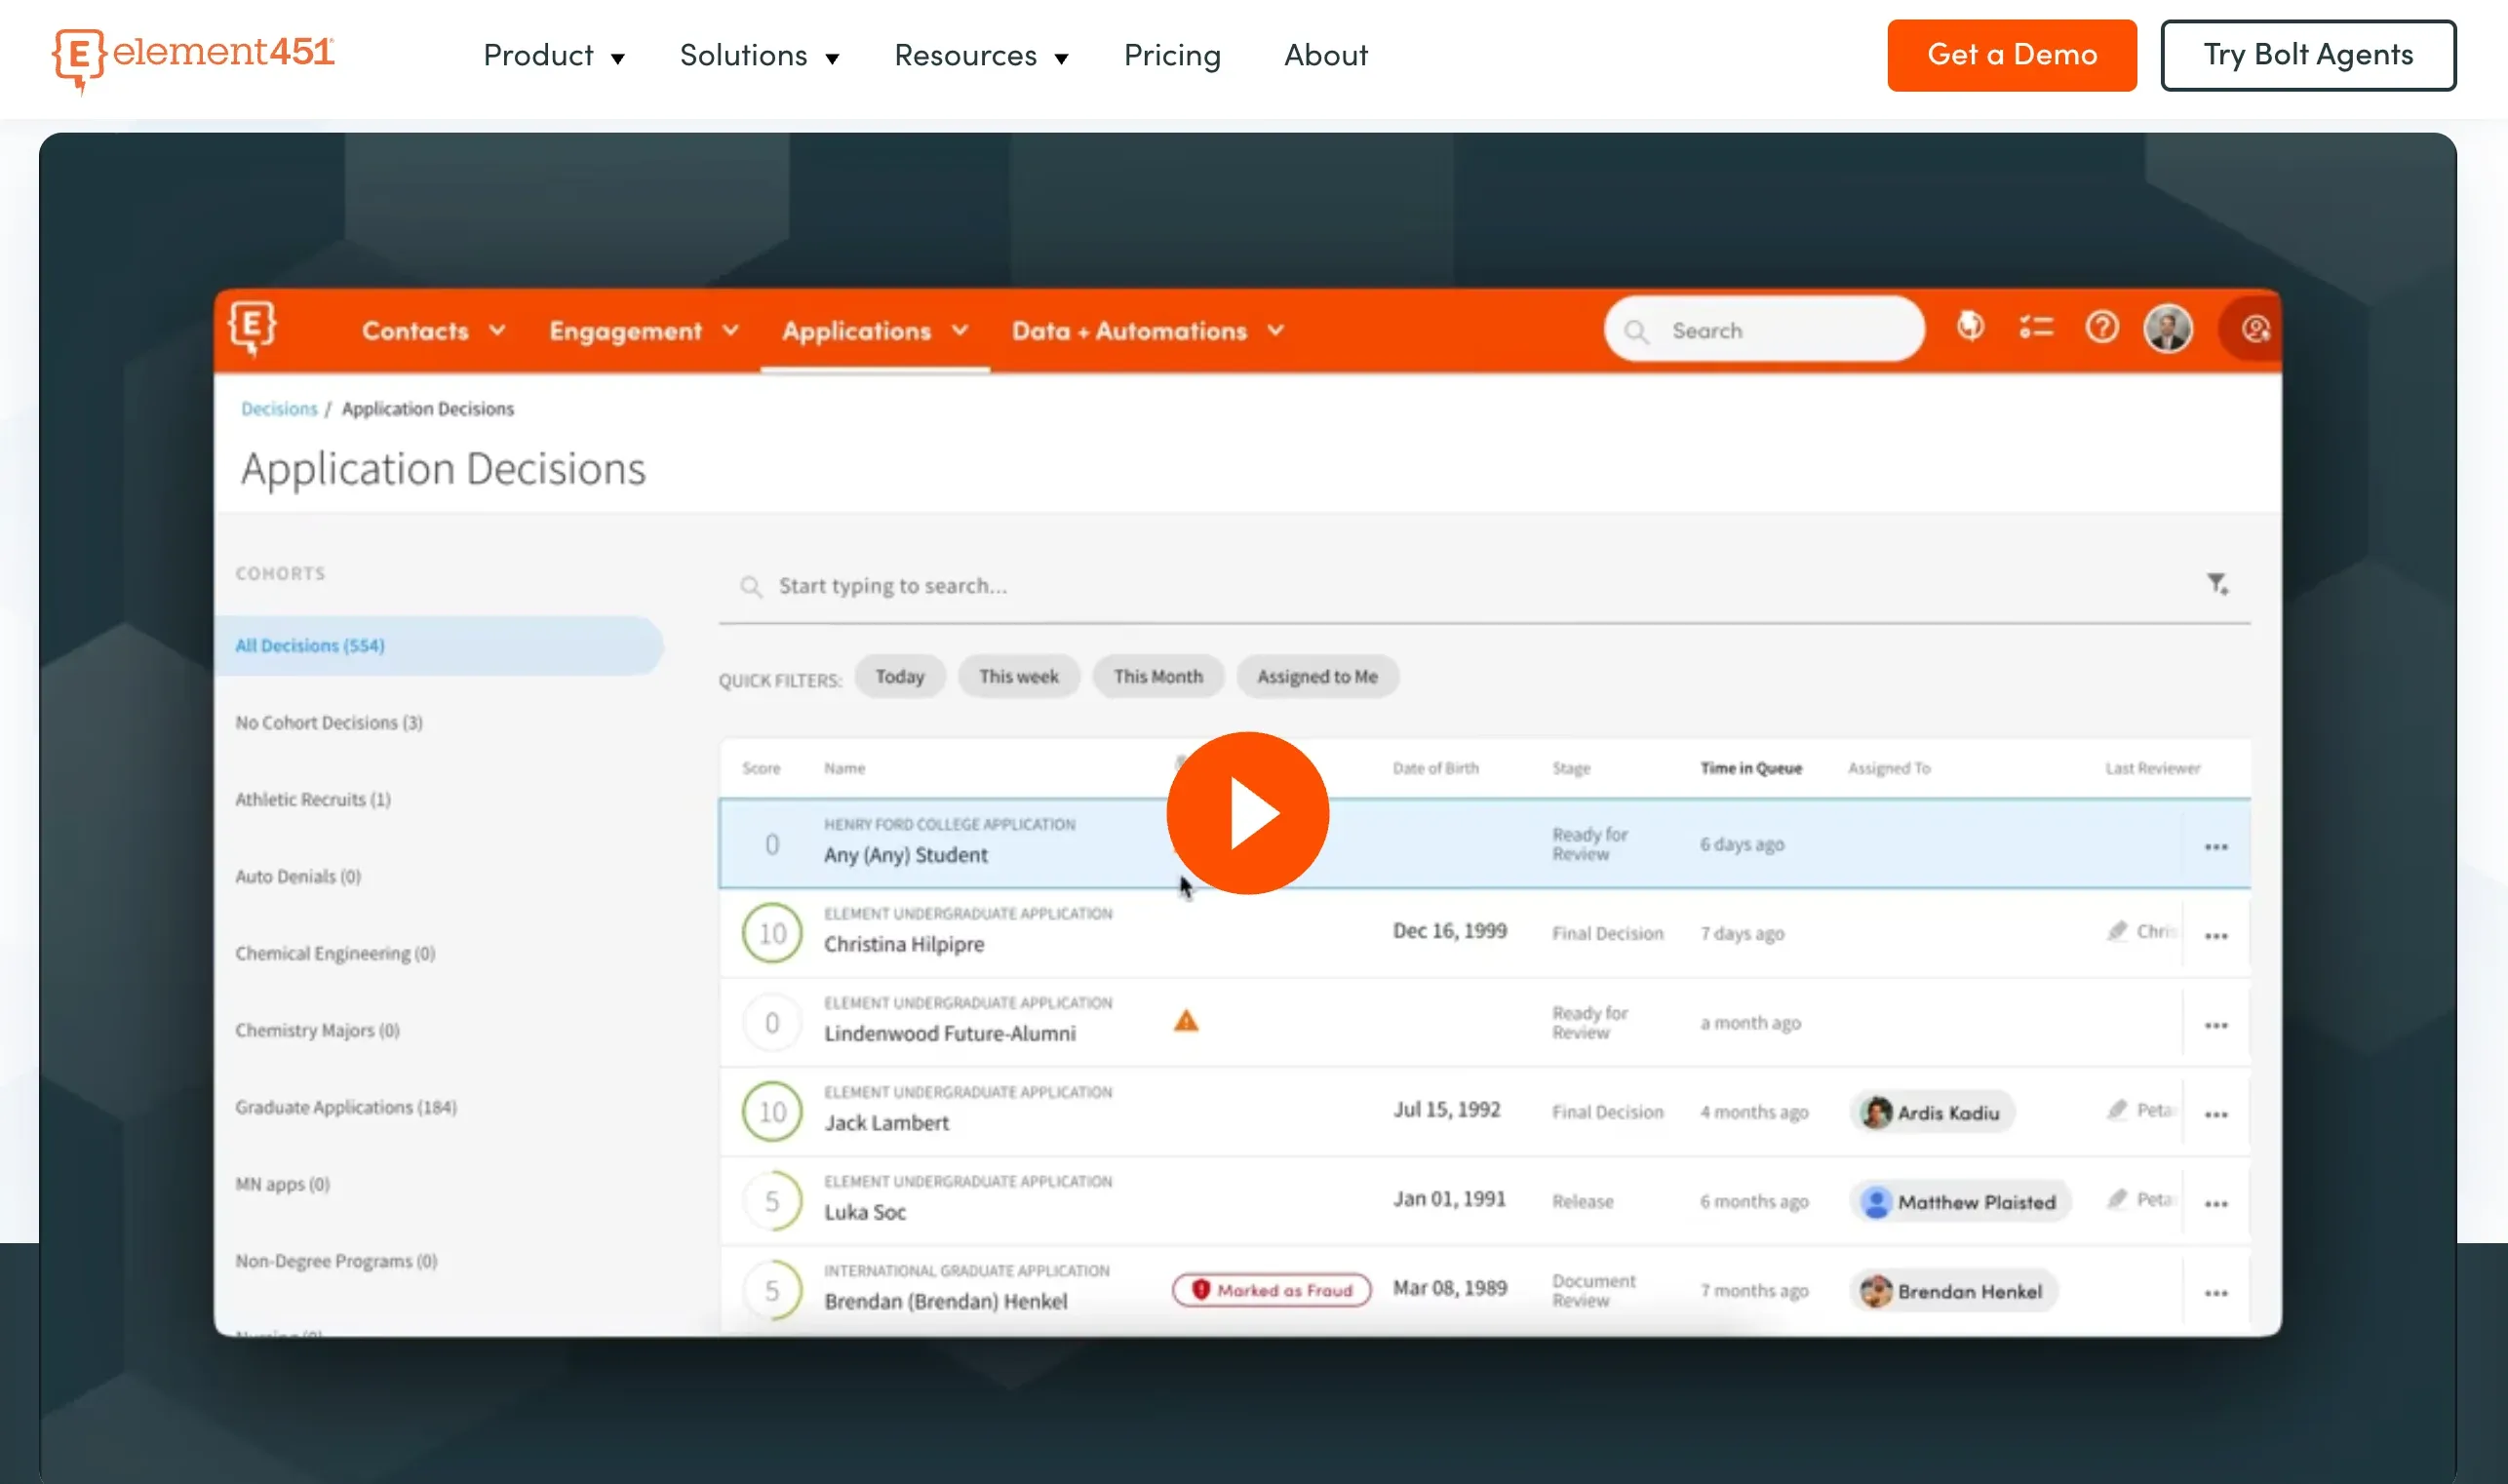
Task: Click the app E logo icon
Action: click(x=252, y=327)
